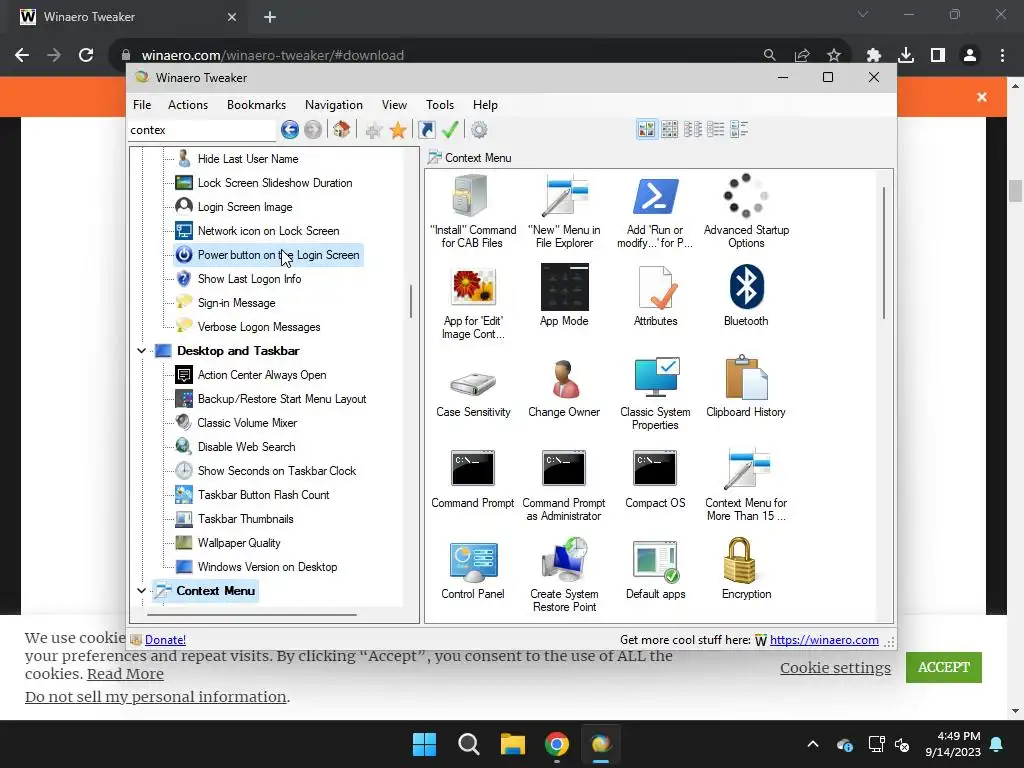The width and height of the screenshot is (1024, 768).
Task: Open the Tools menu
Action: click(440, 105)
